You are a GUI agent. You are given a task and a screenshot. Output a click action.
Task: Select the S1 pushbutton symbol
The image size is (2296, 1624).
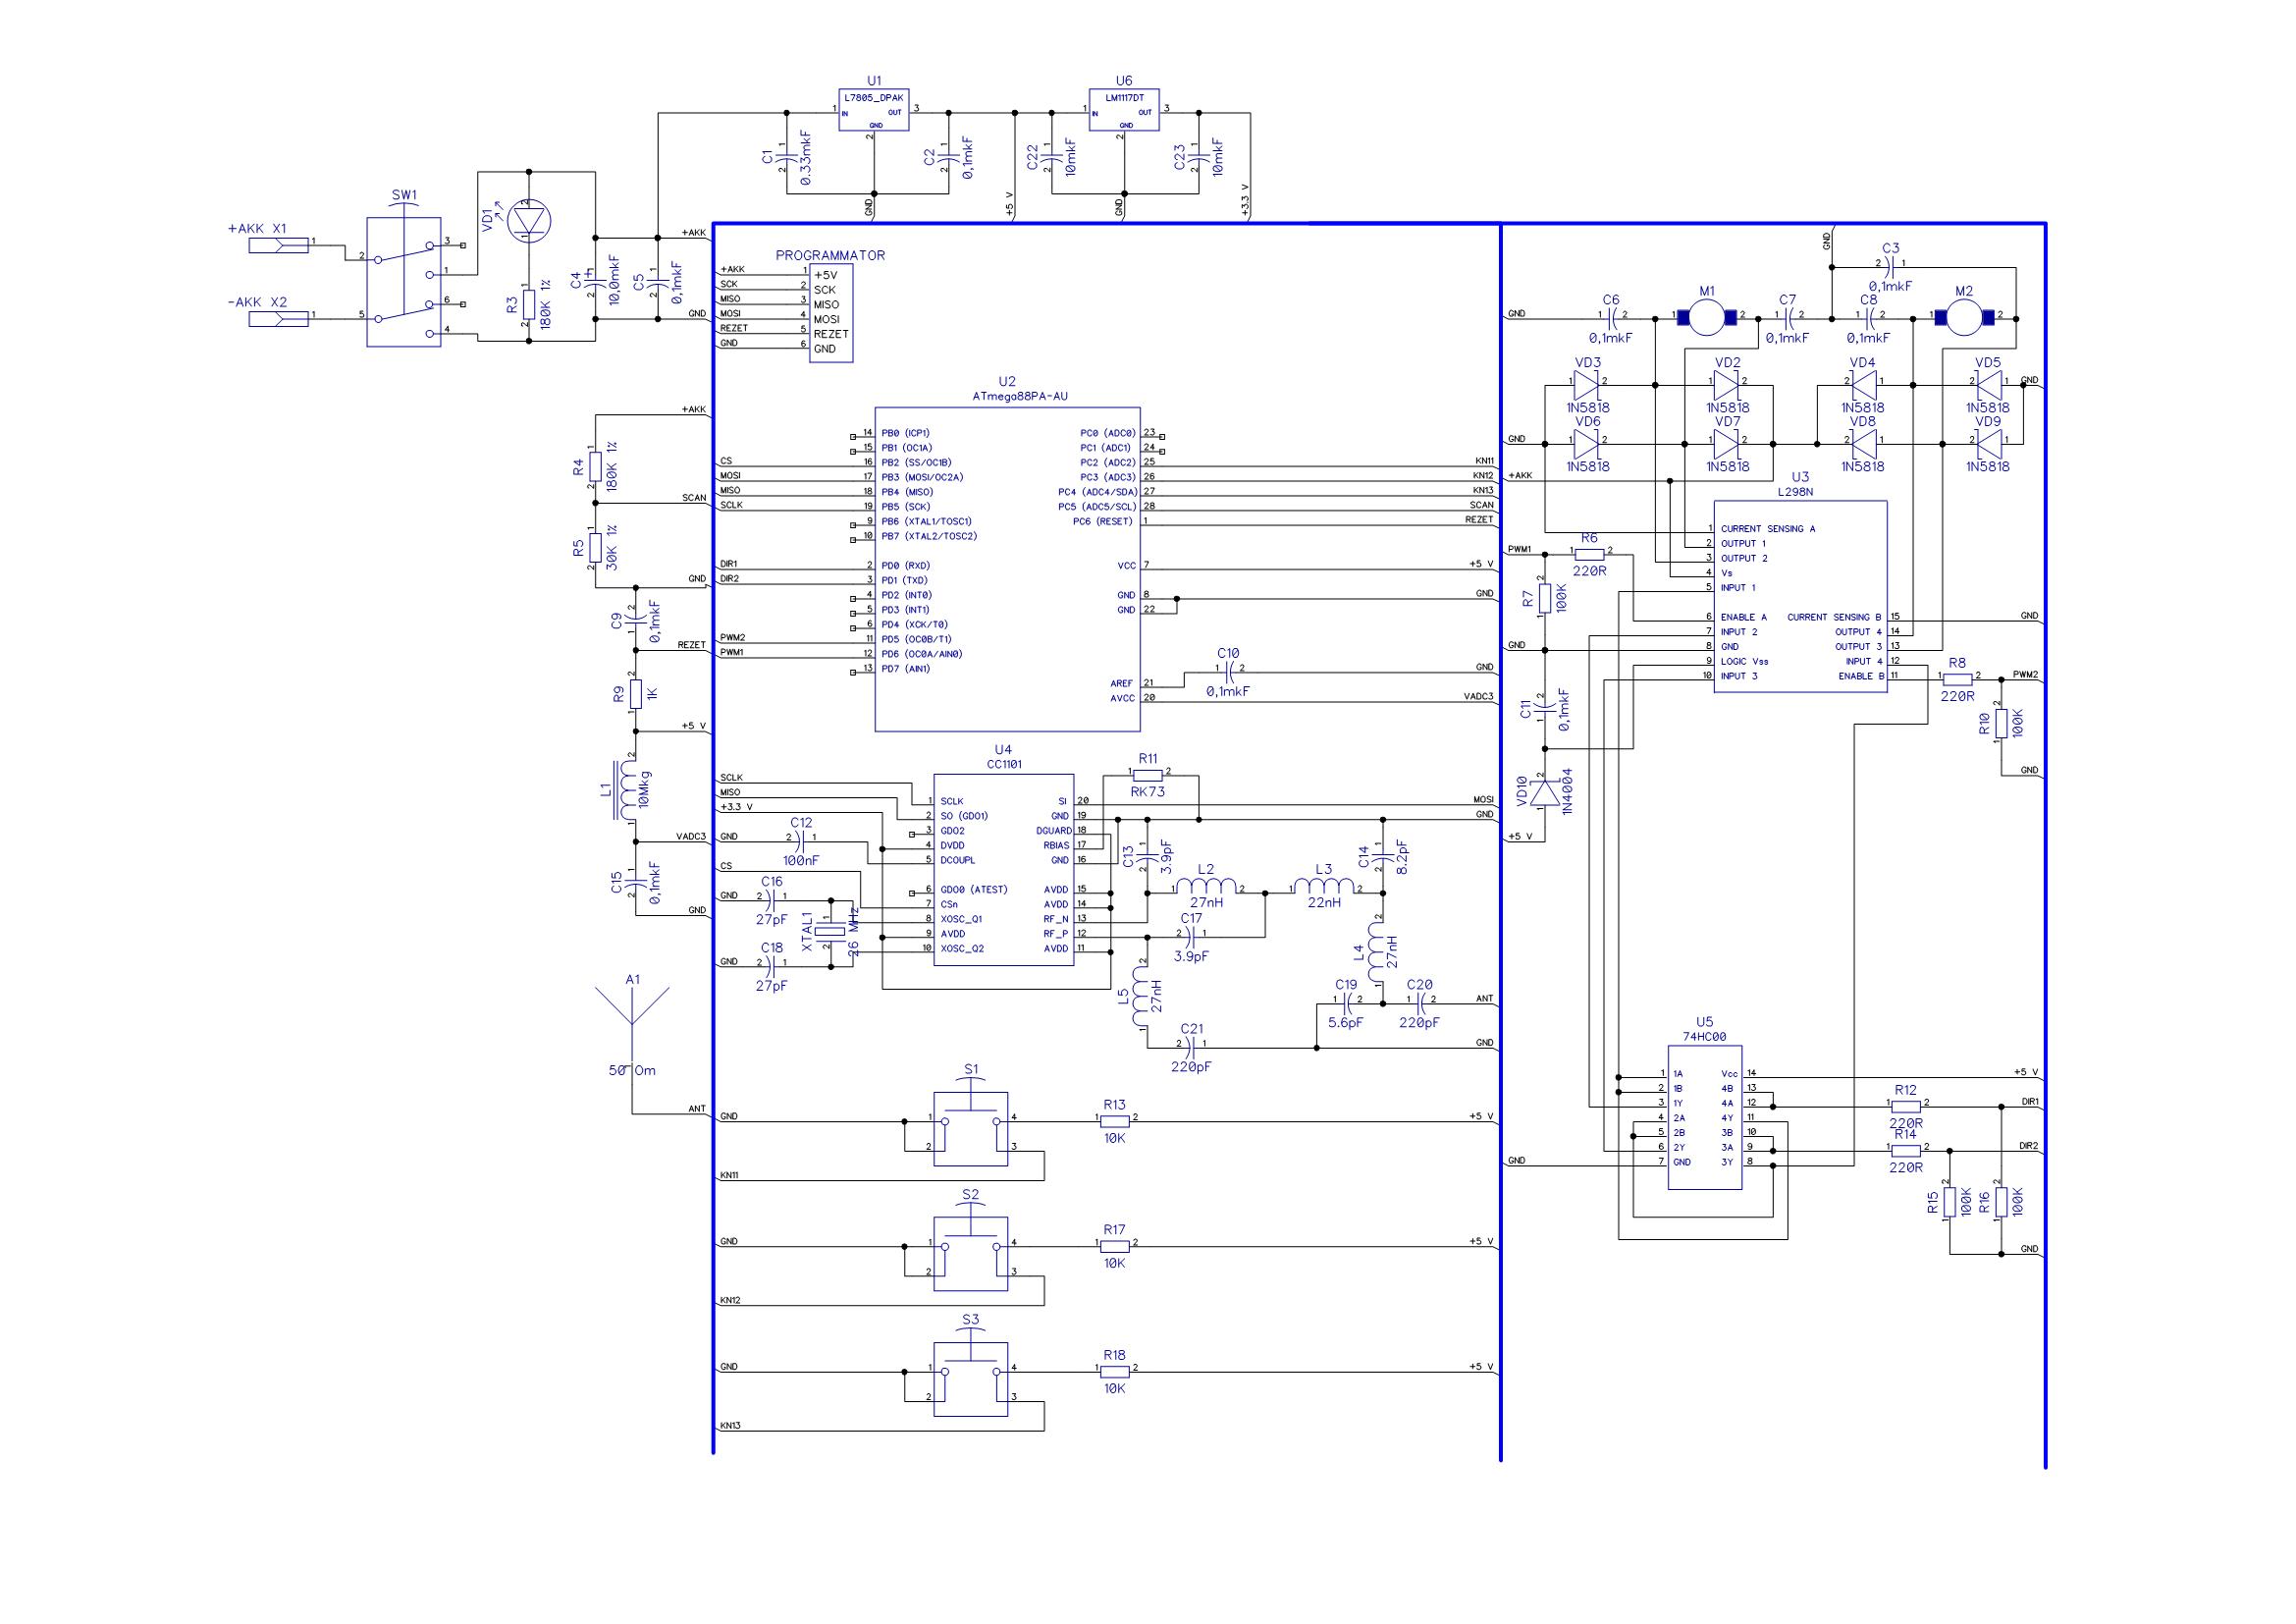pyautogui.click(x=970, y=1129)
